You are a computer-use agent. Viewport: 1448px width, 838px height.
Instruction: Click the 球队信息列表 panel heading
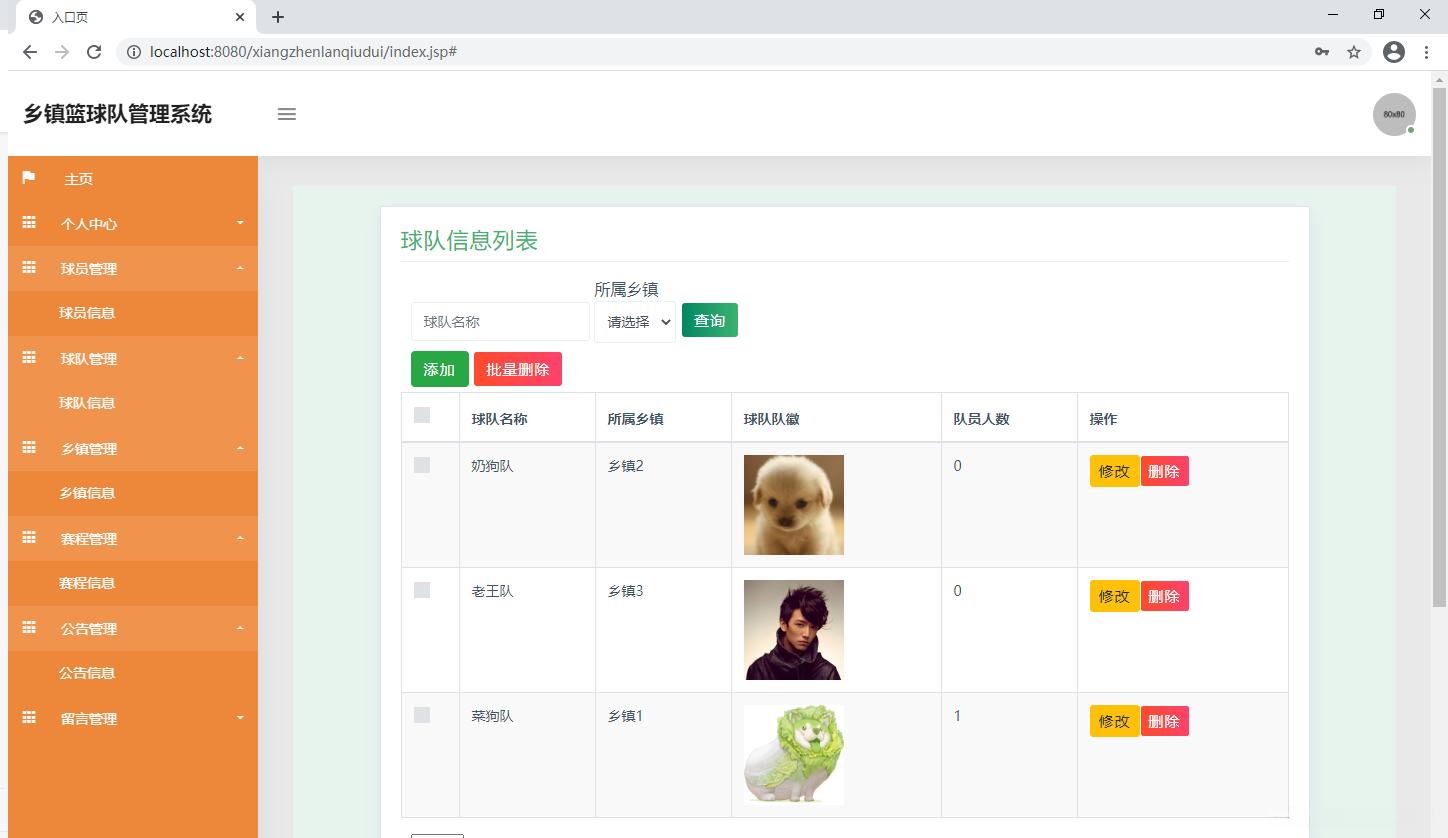tap(470, 241)
